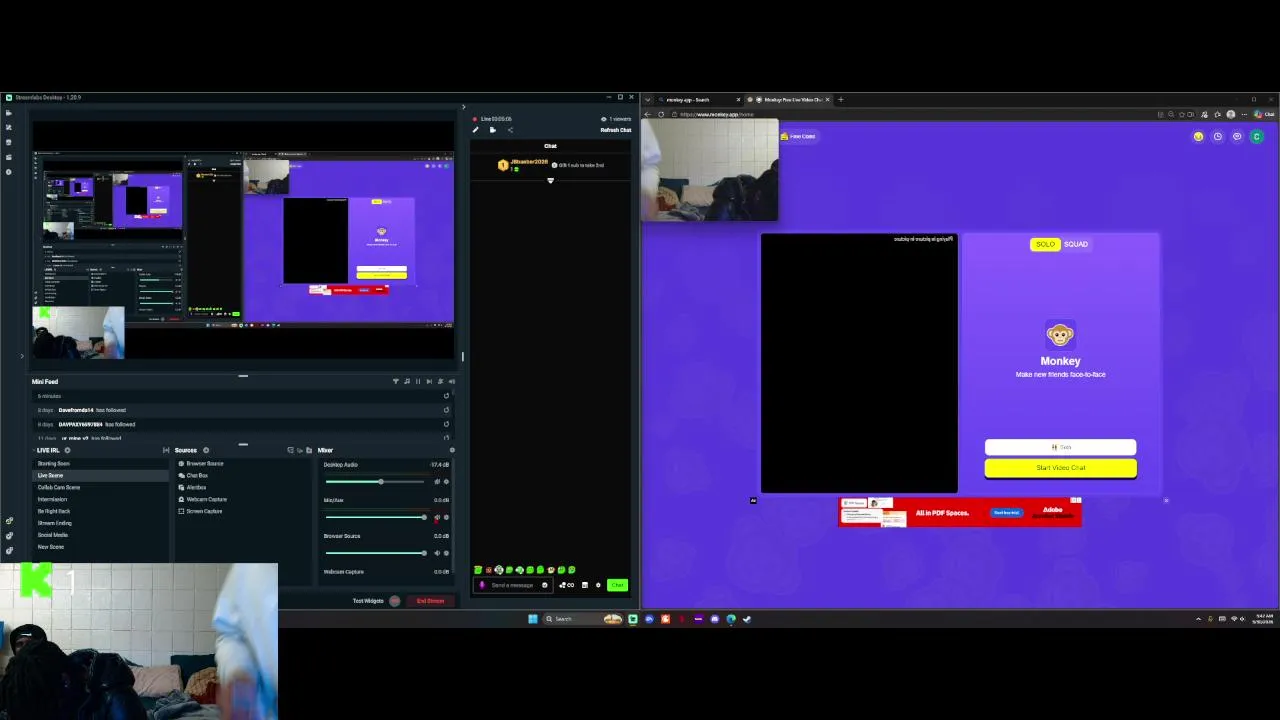The height and width of the screenshot is (720, 1280).
Task: Click Refresh Chat in Streamlabs
Action: [x=615, y=130]
